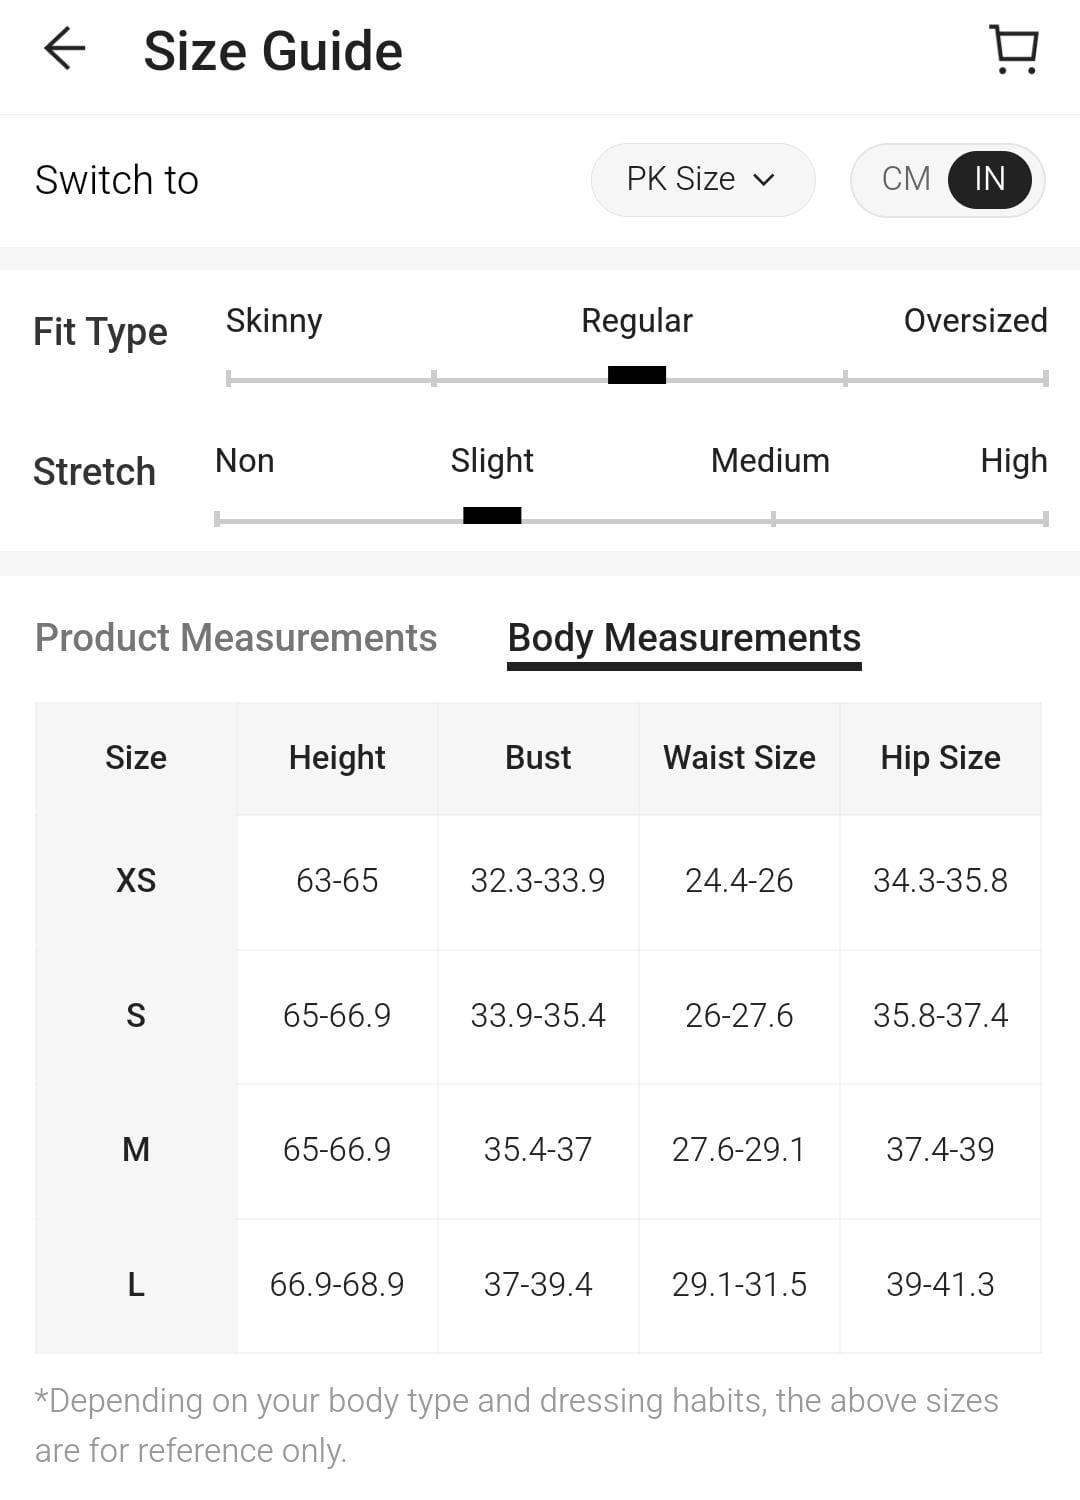Select the S size row

pos(136,1016)
